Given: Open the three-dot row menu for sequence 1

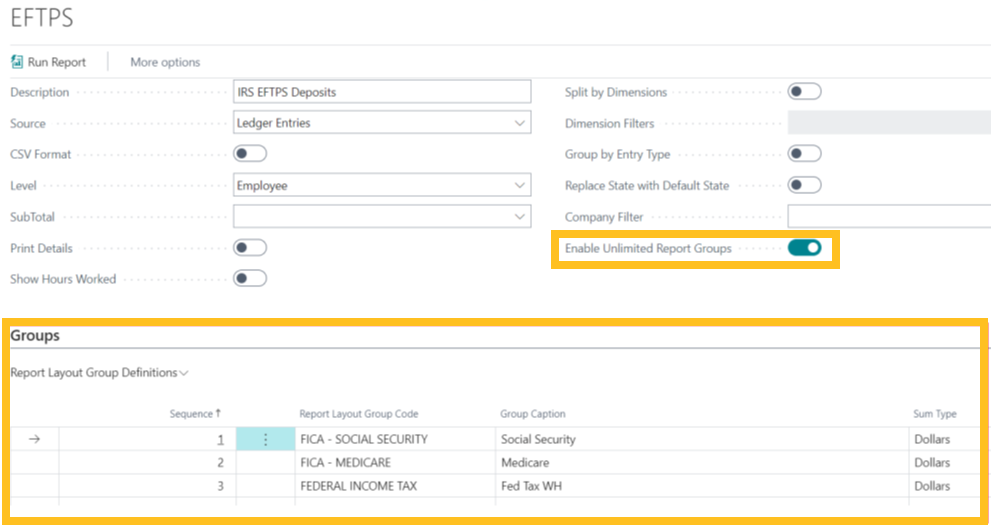Looking at the screenshot, I should point(265,439).
